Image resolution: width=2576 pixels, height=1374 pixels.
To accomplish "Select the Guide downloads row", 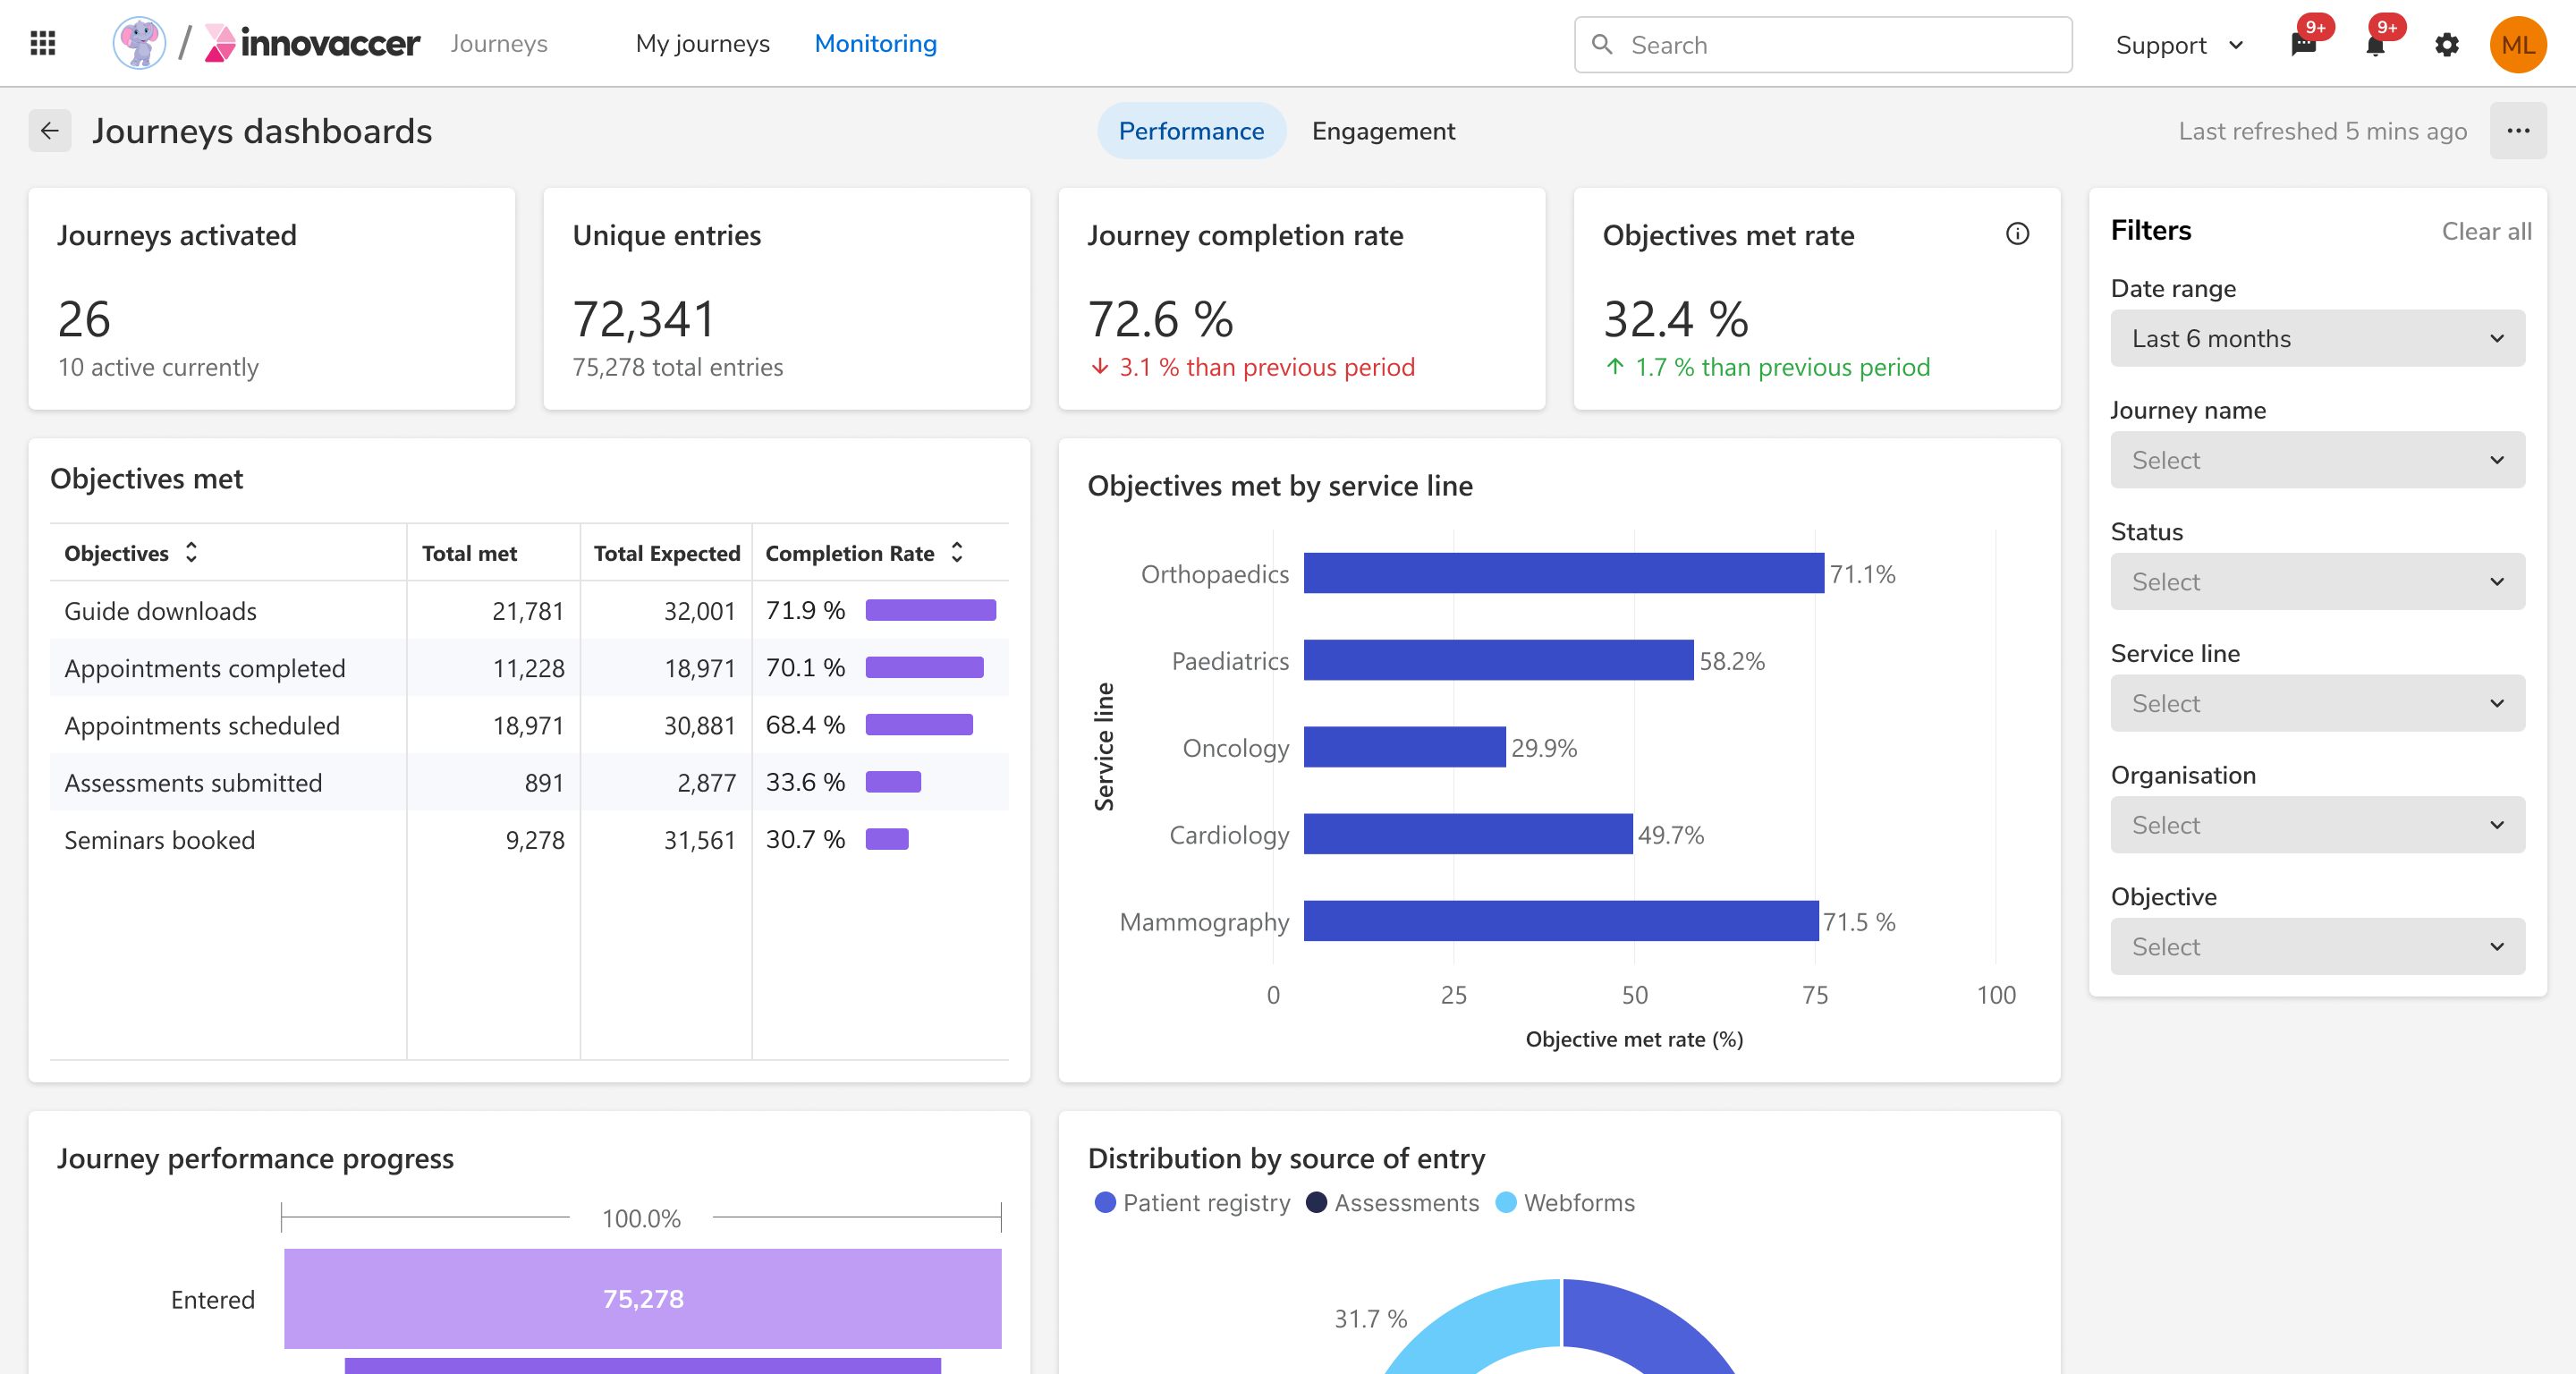I will (x=529, y=610).
